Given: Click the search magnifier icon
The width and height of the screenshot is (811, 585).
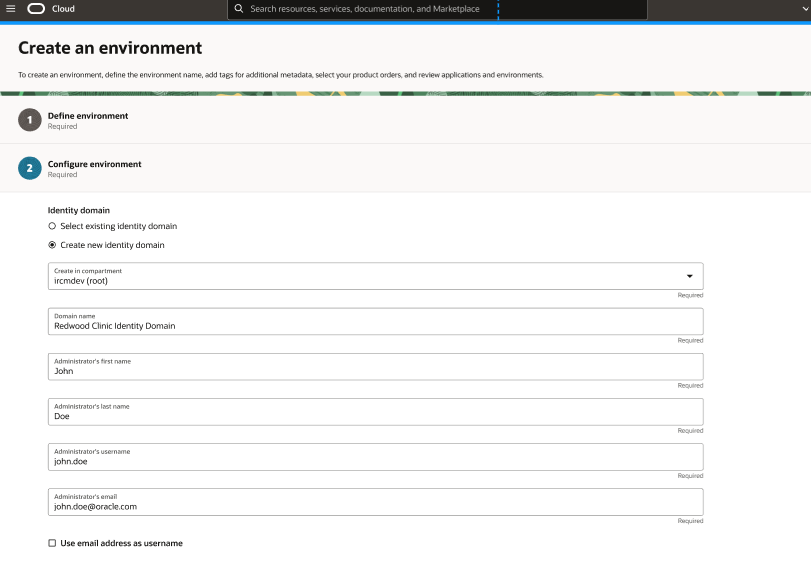Looking at the screenshot, I should 237,8.
